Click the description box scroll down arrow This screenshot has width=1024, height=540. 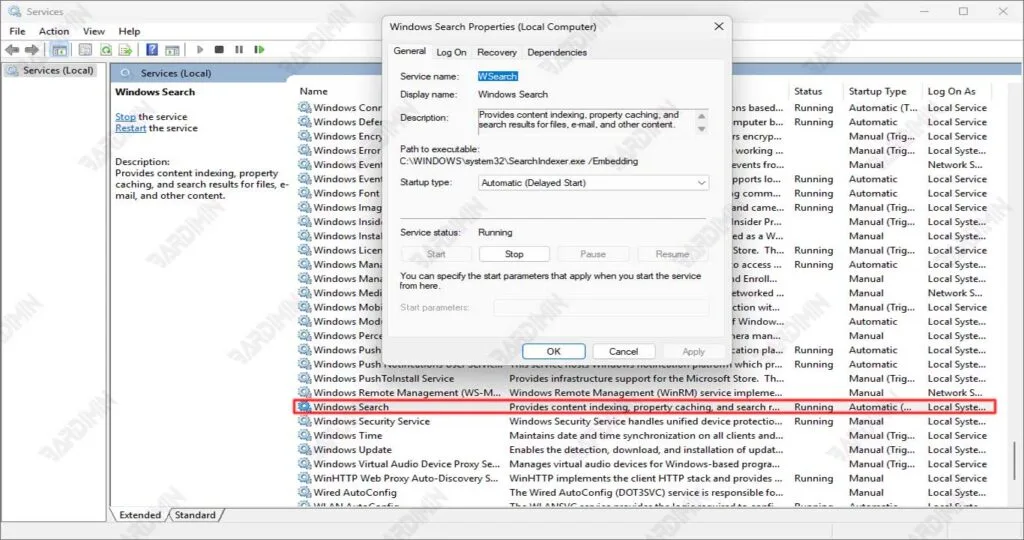pyautogui.click(x=701, y=129)
